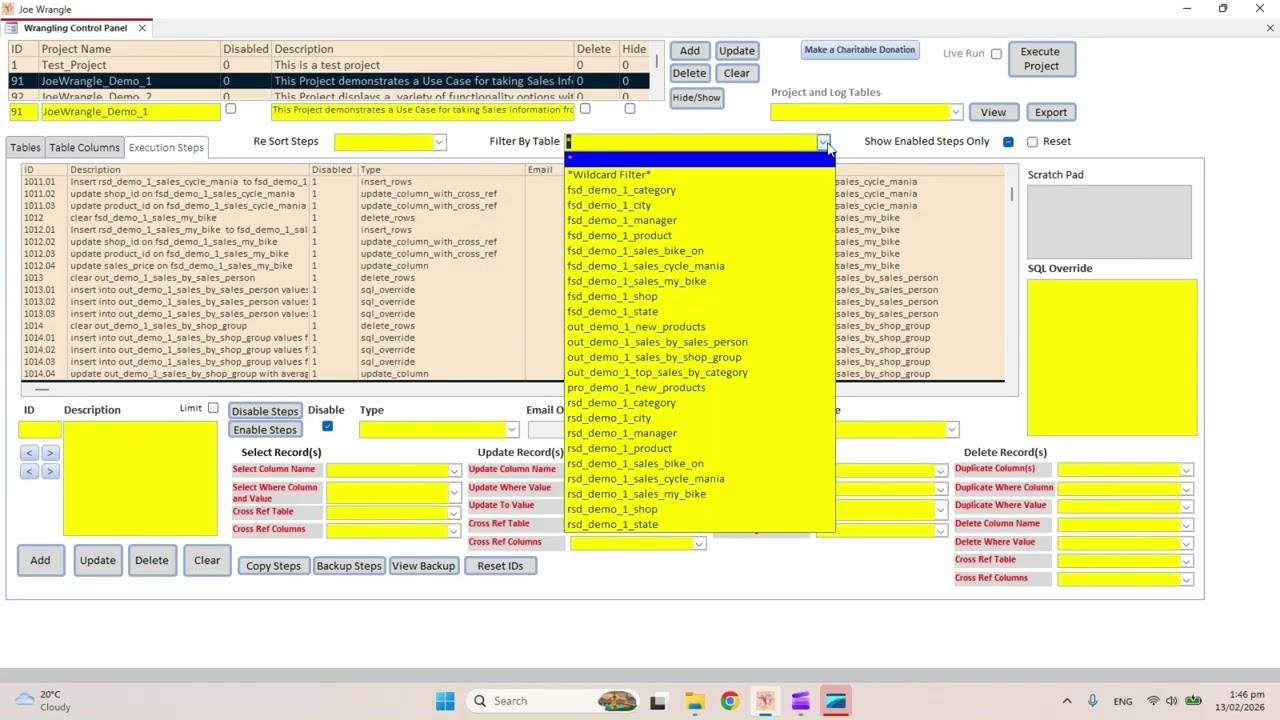Click the red-highlighted app icon in taskbar
The width and height of the screenshot is (1280, 720).
point(836,701)
